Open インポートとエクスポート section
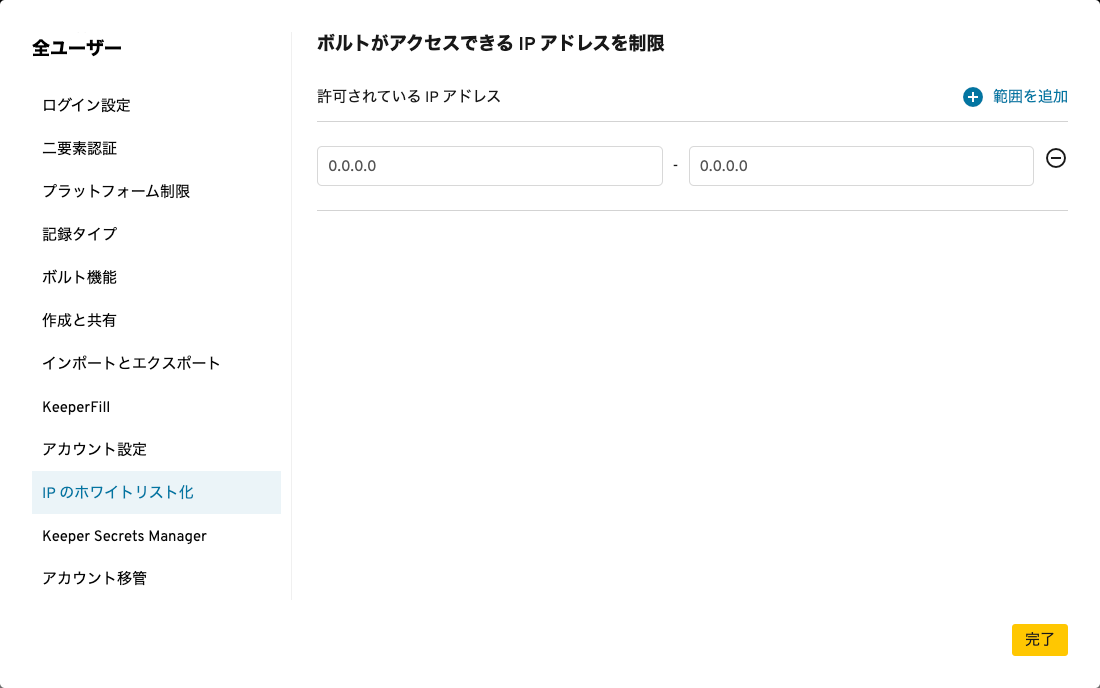This screenshot has height=688, width=1100. click(131, 363)
